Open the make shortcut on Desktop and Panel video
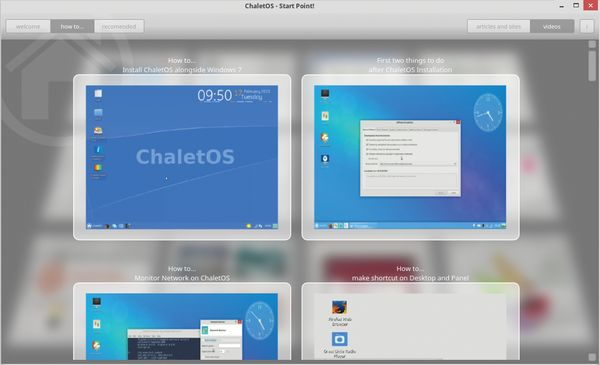The image size is (600, 365). click(x=410, y=322)
